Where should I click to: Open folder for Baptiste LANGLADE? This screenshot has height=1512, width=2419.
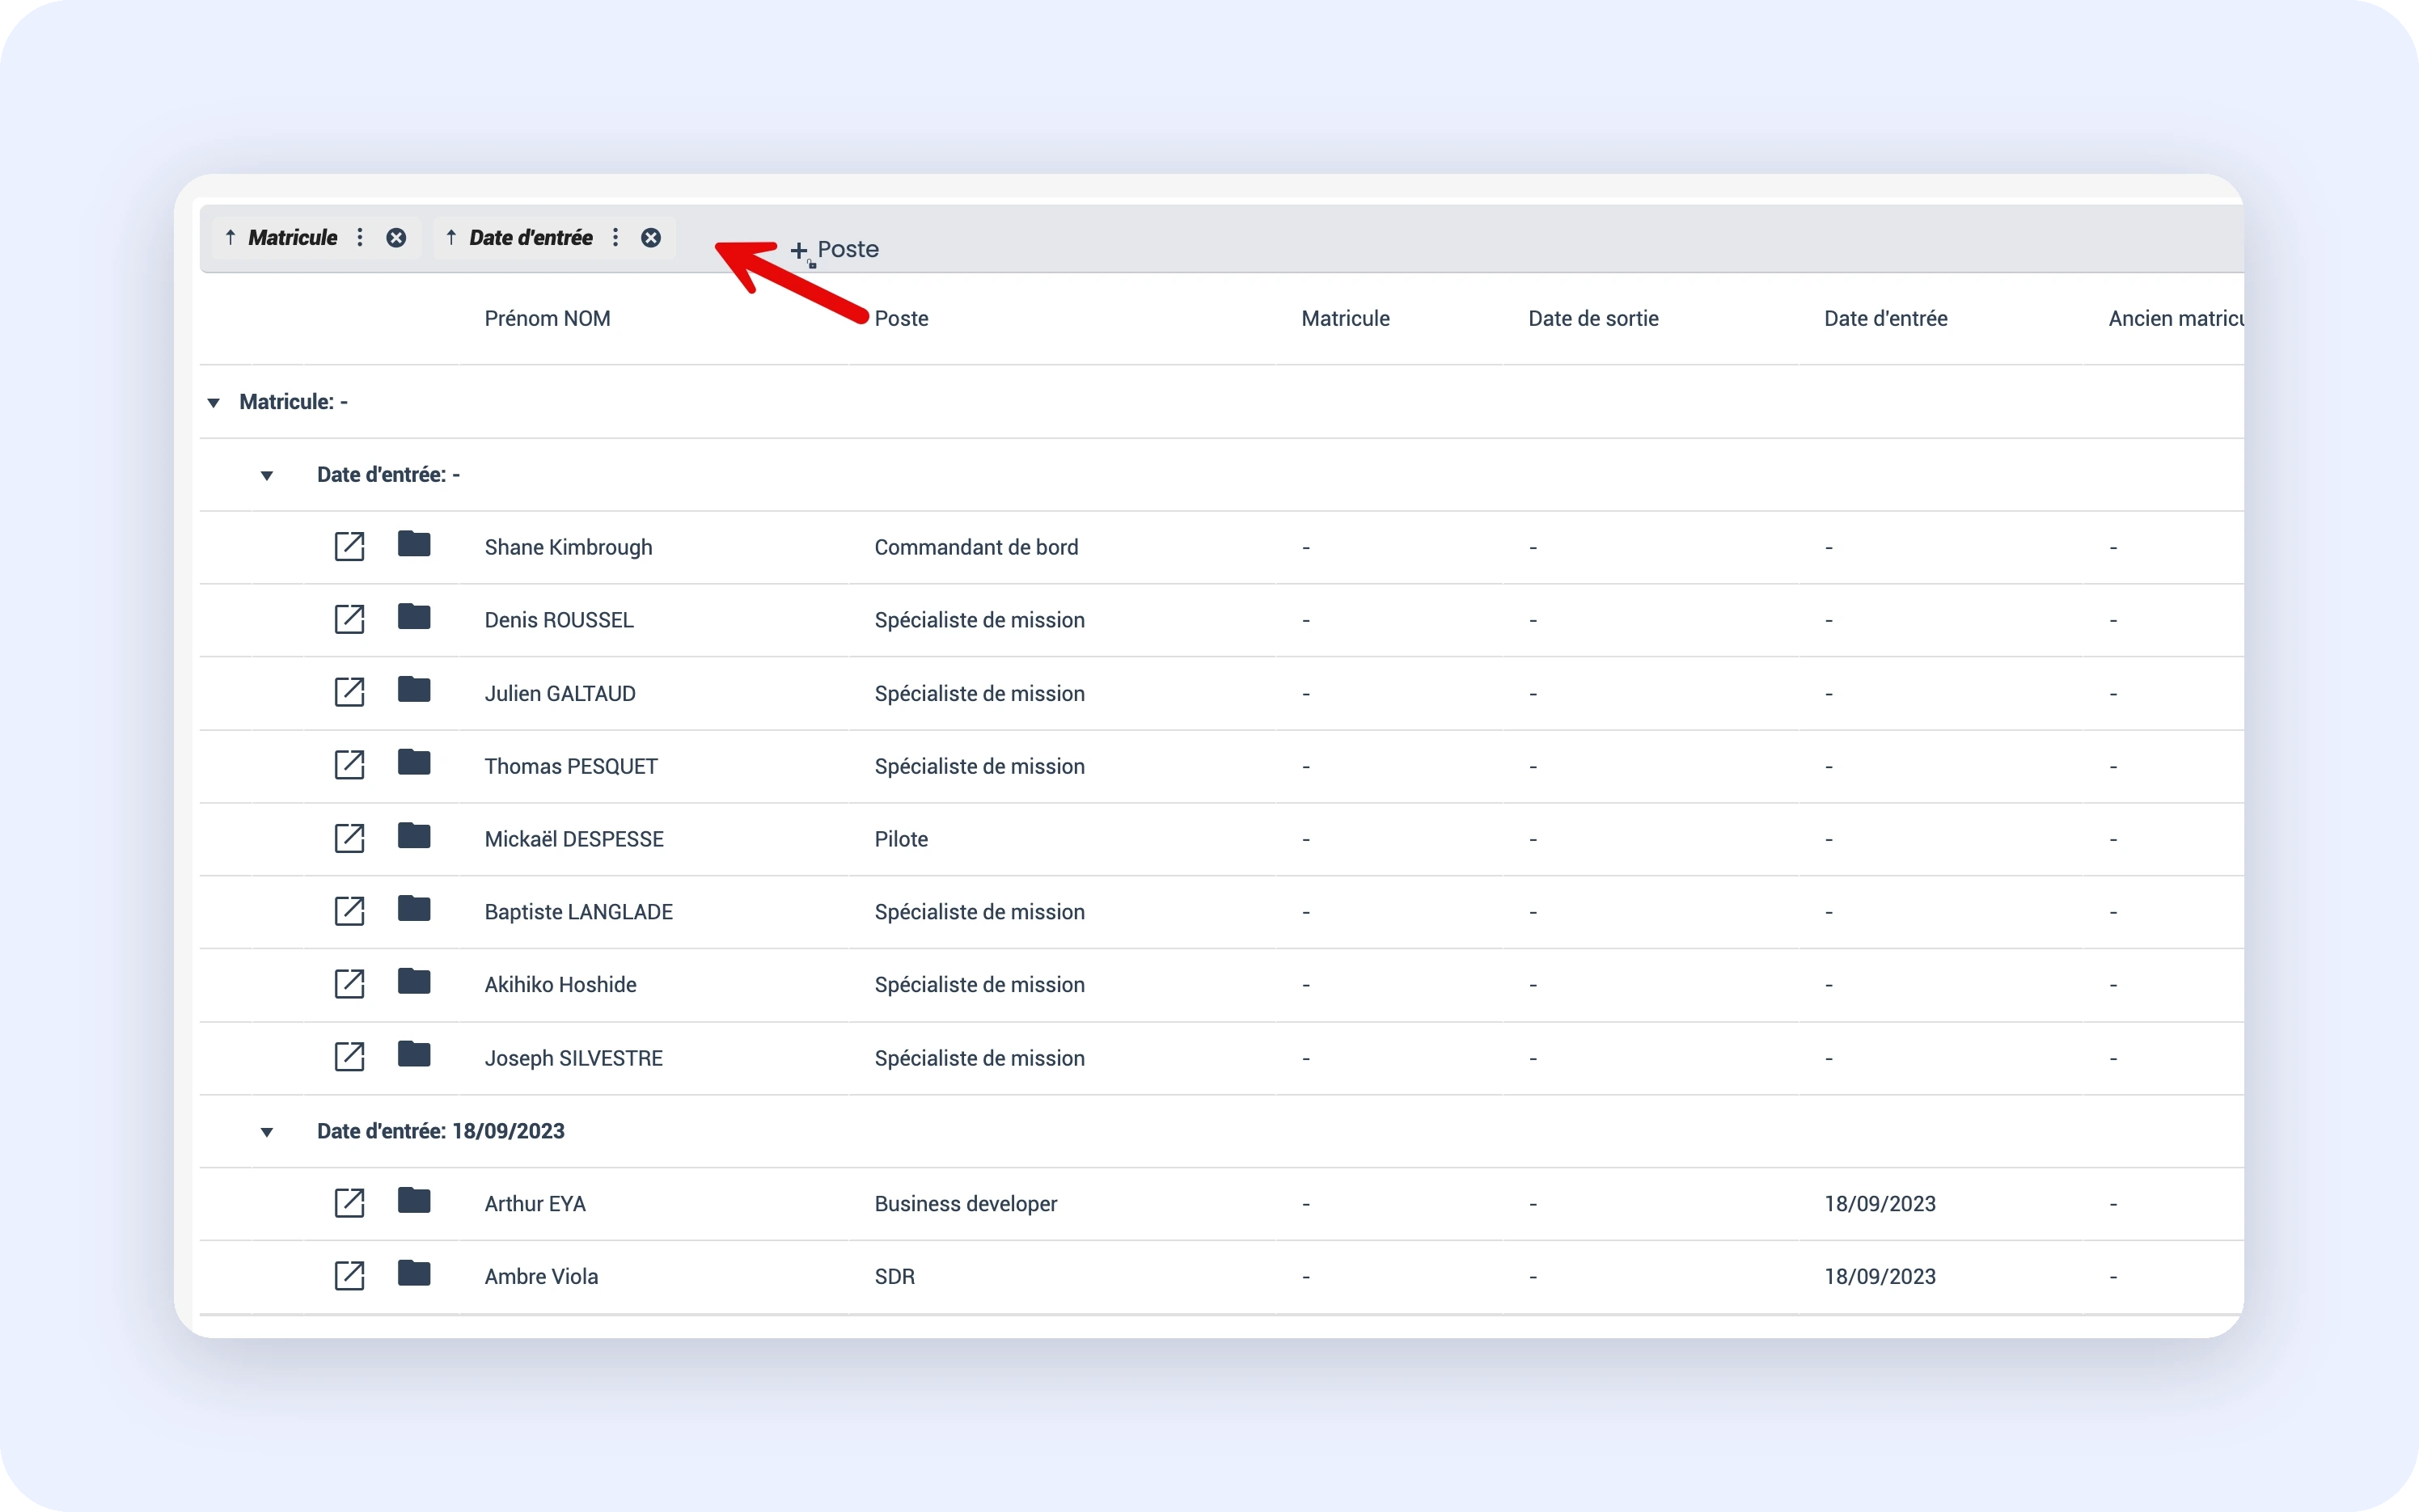point(414,909)
